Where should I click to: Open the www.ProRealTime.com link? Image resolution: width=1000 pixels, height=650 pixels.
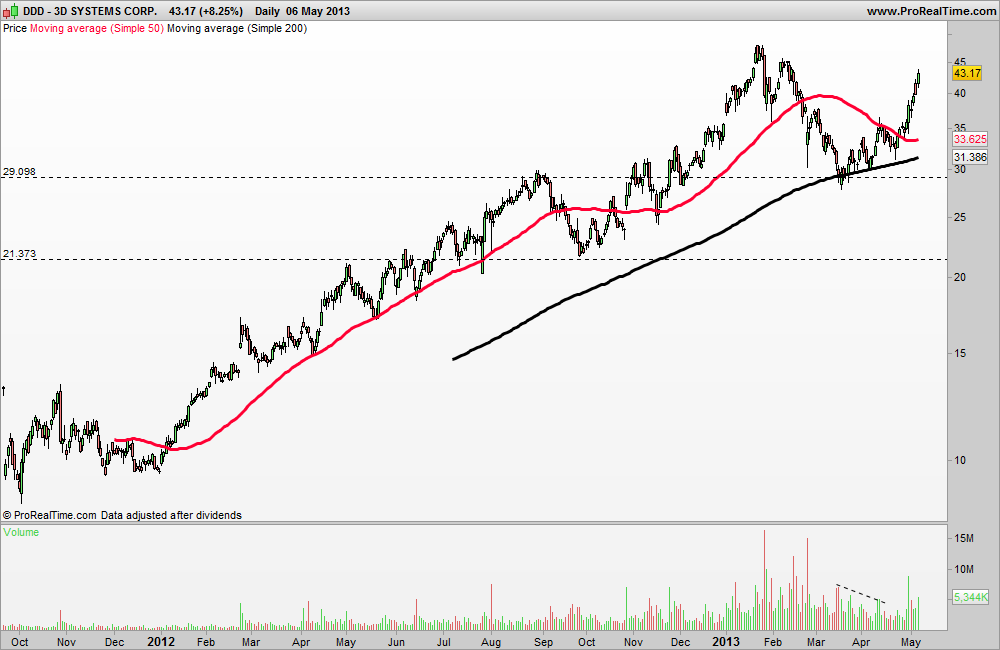coord(931,11)
